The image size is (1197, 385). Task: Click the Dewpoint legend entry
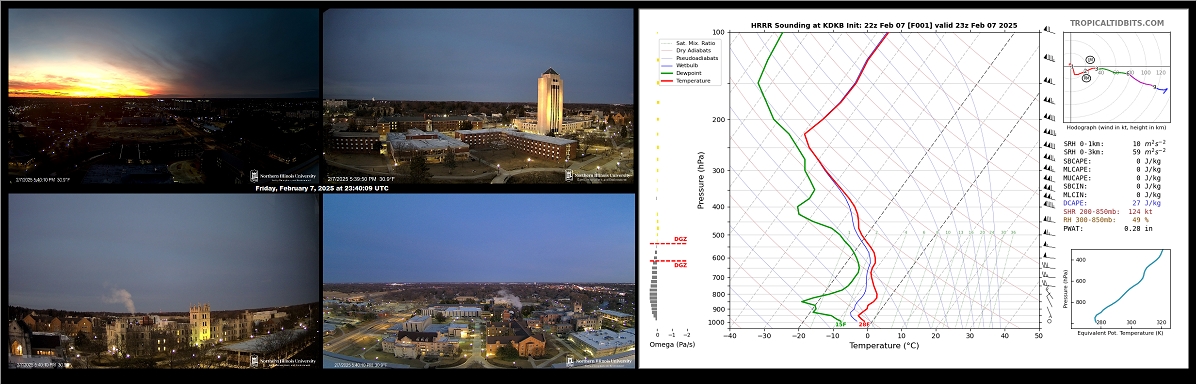[683, 73]
